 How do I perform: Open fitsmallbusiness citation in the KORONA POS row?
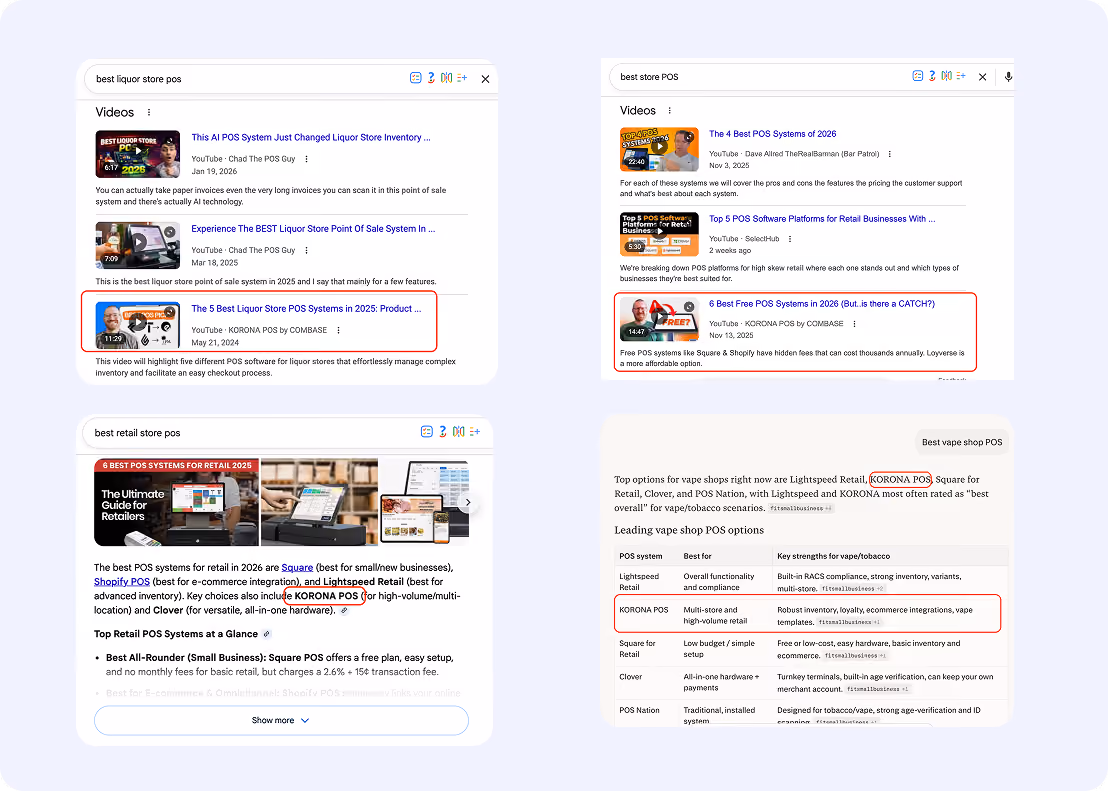pyautogui.click(x=849, y=622)
